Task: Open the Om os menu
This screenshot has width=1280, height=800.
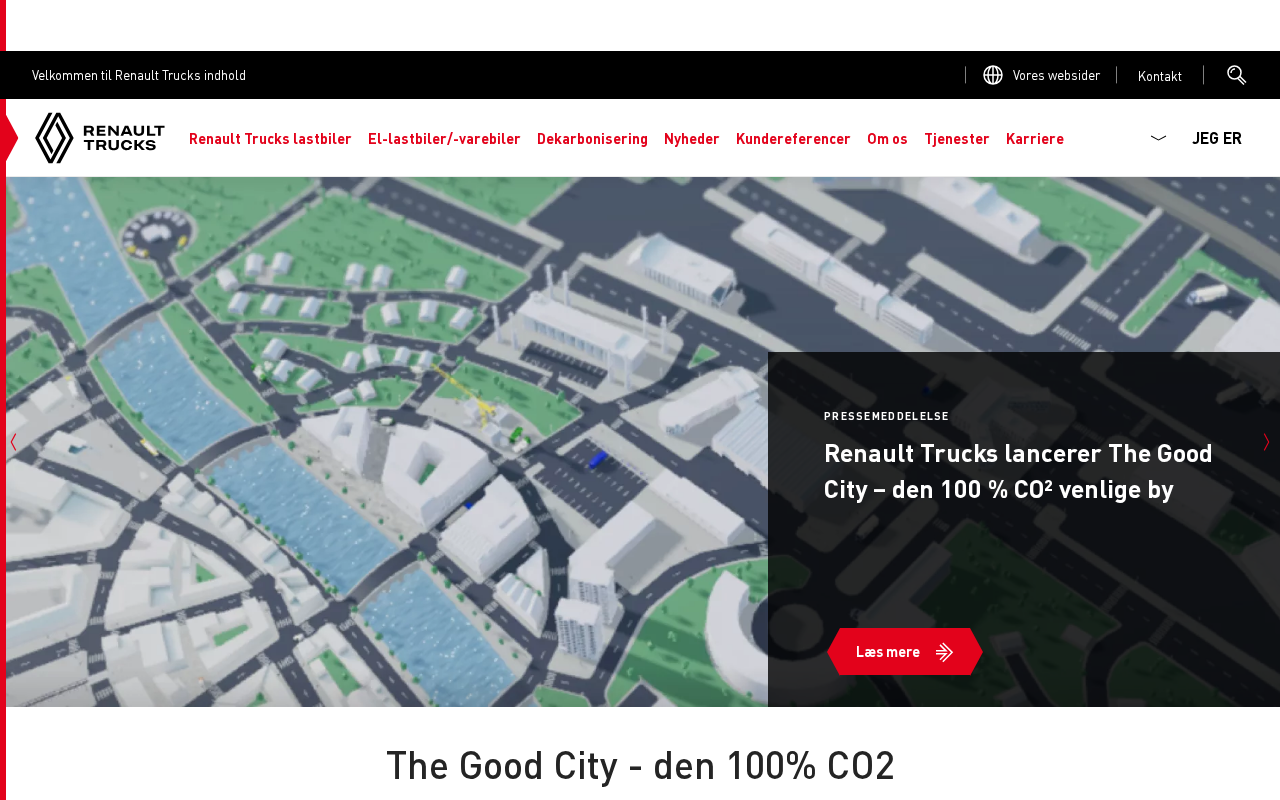Action: pyautogui.click(x=887, y=139)
